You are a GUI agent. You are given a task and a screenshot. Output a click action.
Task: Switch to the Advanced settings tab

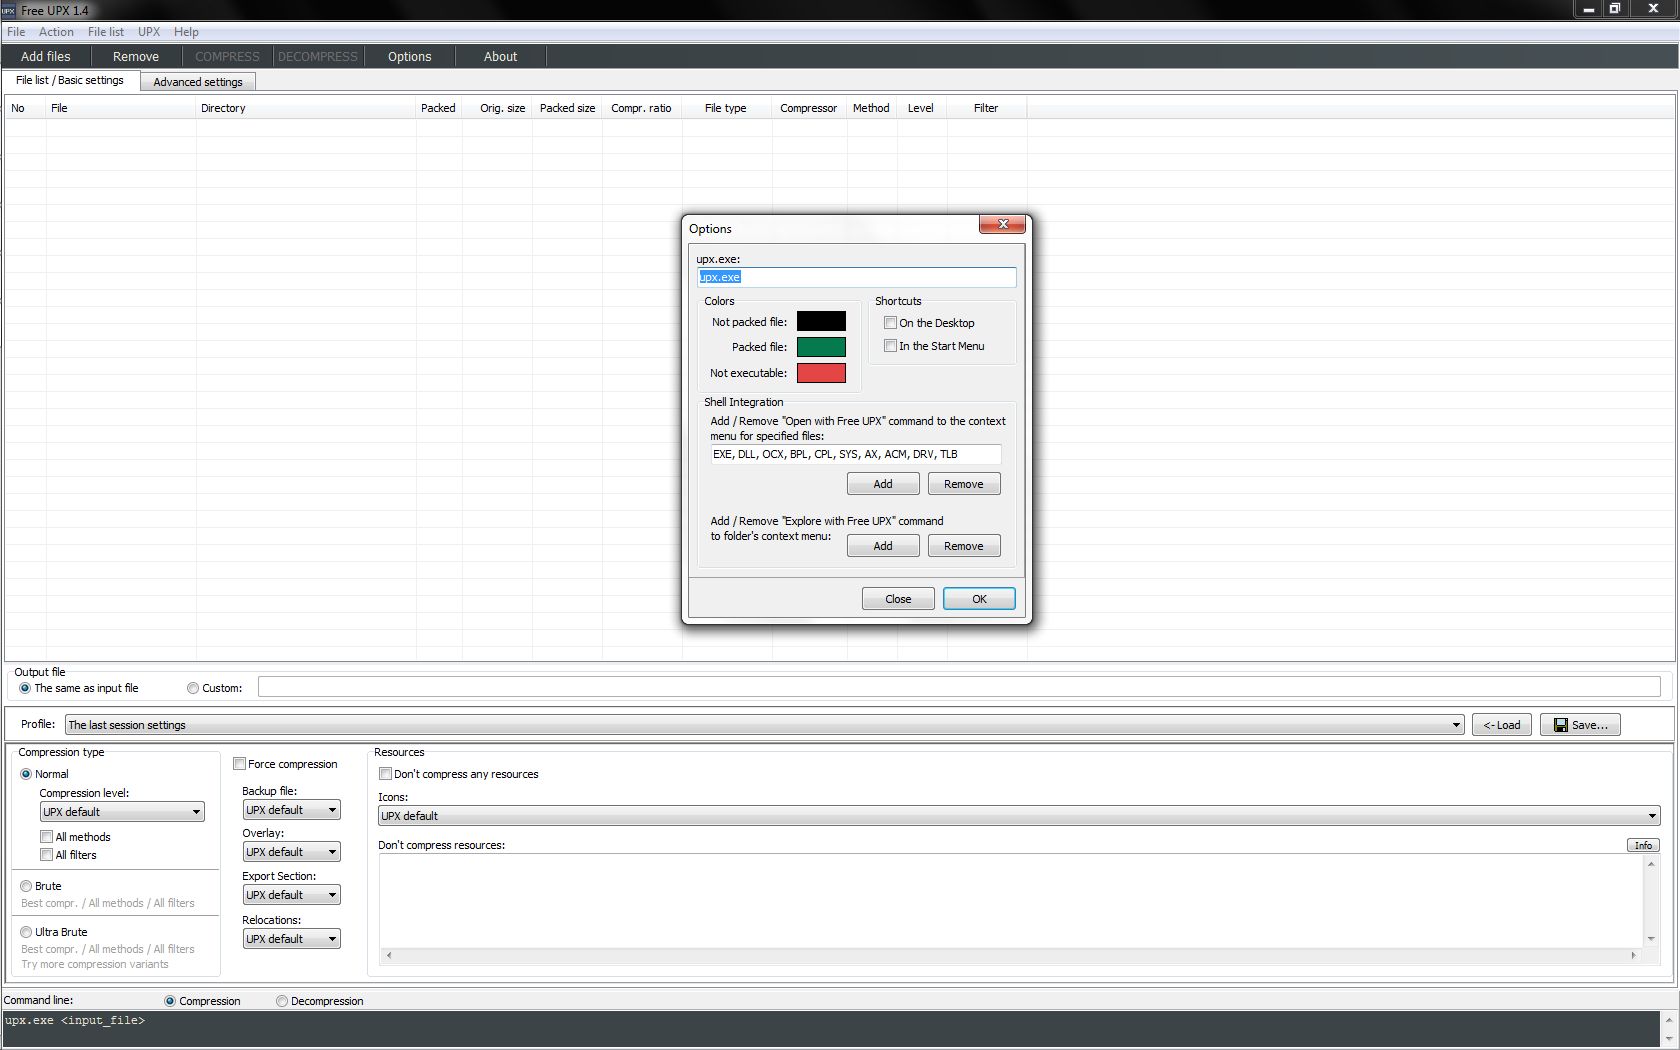(198, 82)
